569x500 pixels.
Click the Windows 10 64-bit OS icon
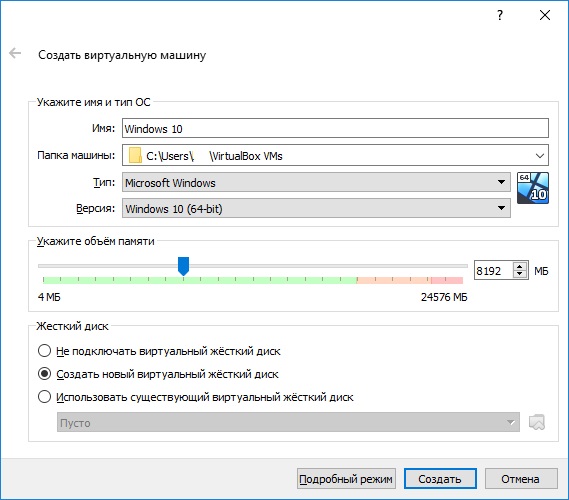pos(533,188)
